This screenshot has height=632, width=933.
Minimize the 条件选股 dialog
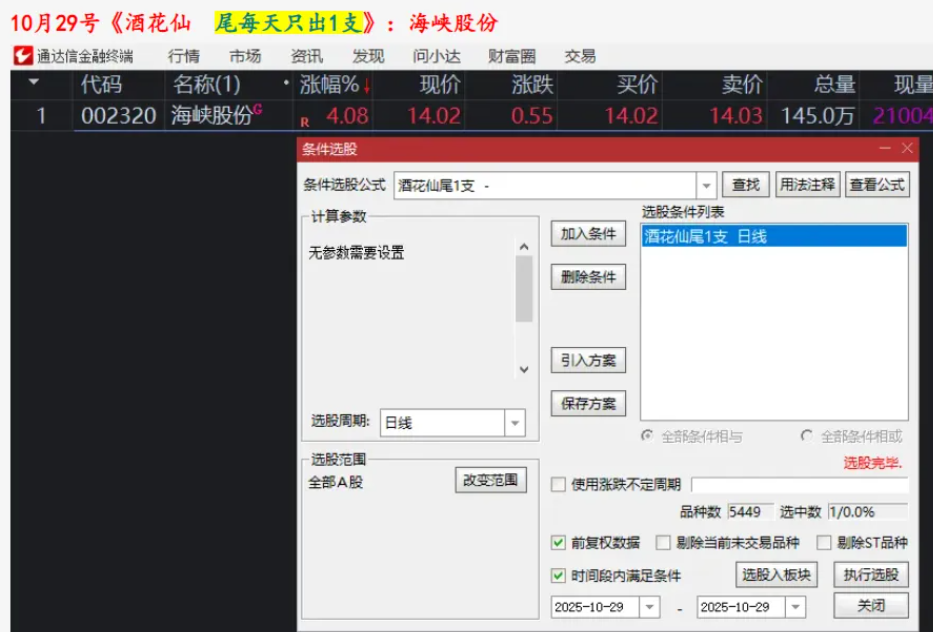tap(884, 149)
